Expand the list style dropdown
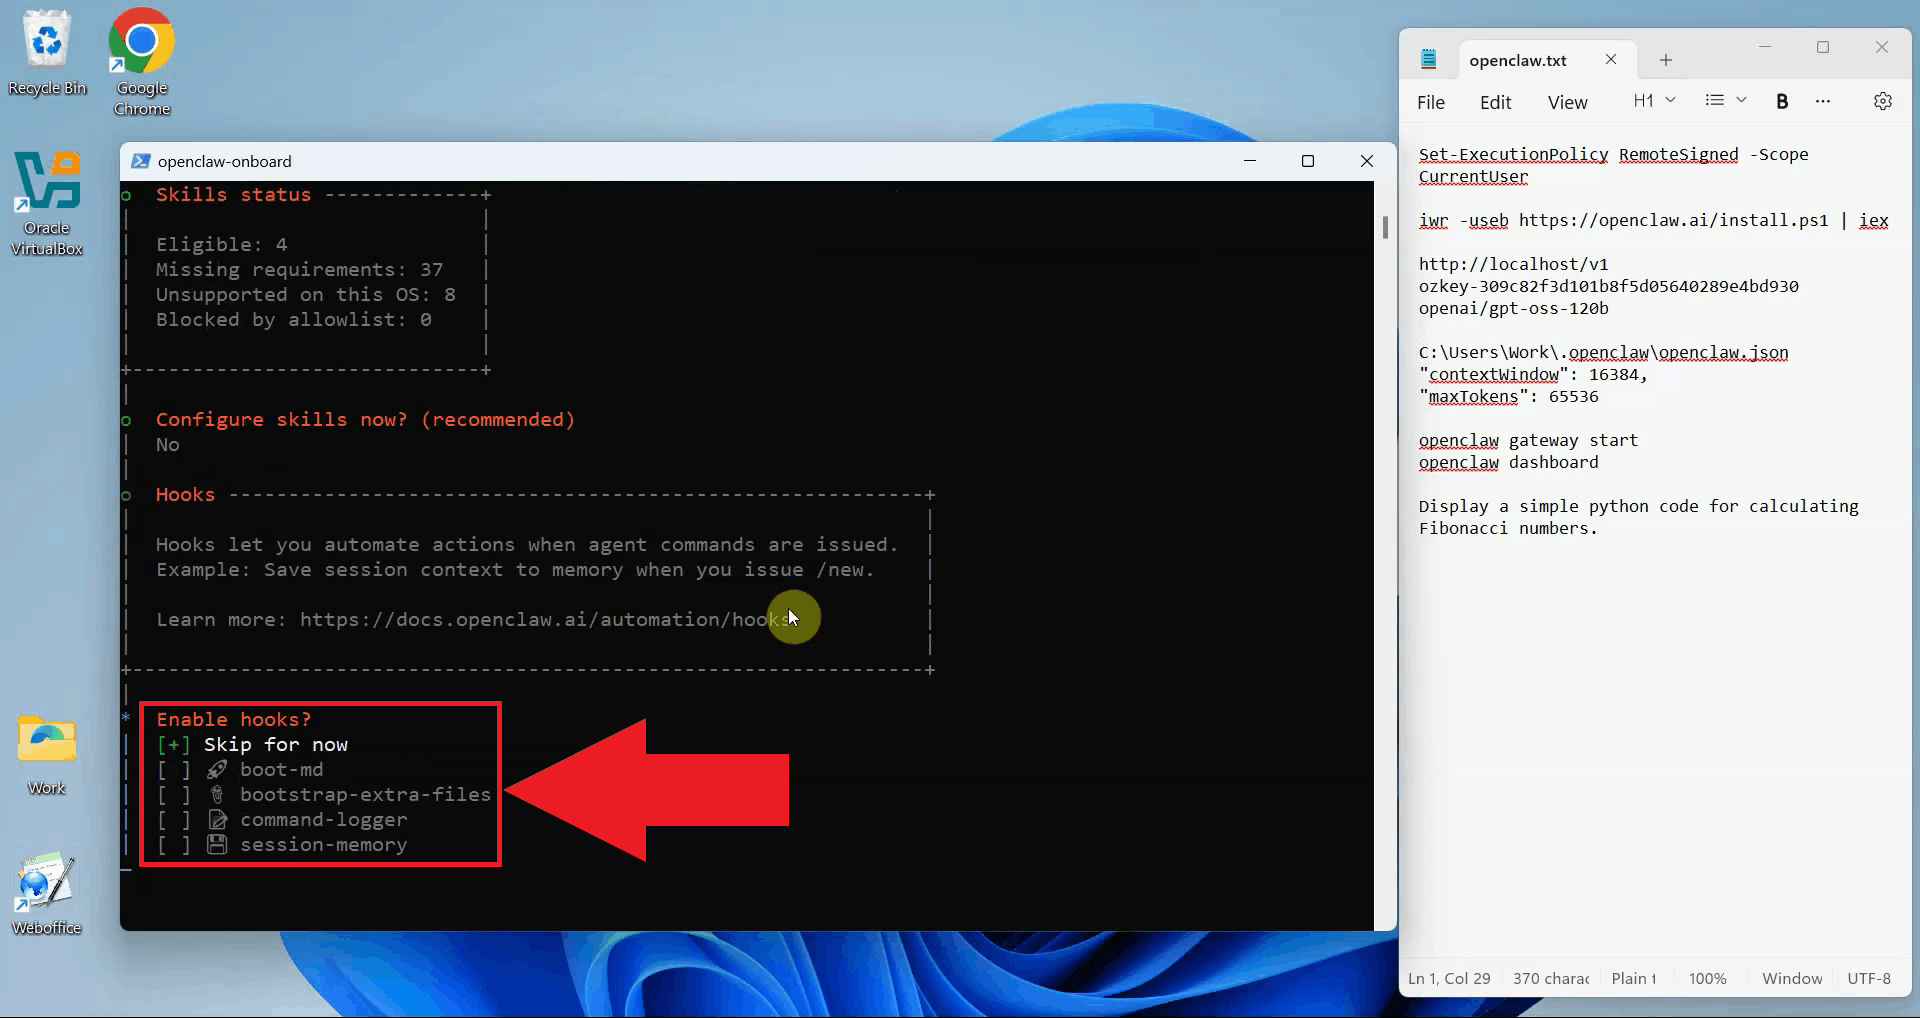Screen dimensions: 1920x1018 point(1726,101)
